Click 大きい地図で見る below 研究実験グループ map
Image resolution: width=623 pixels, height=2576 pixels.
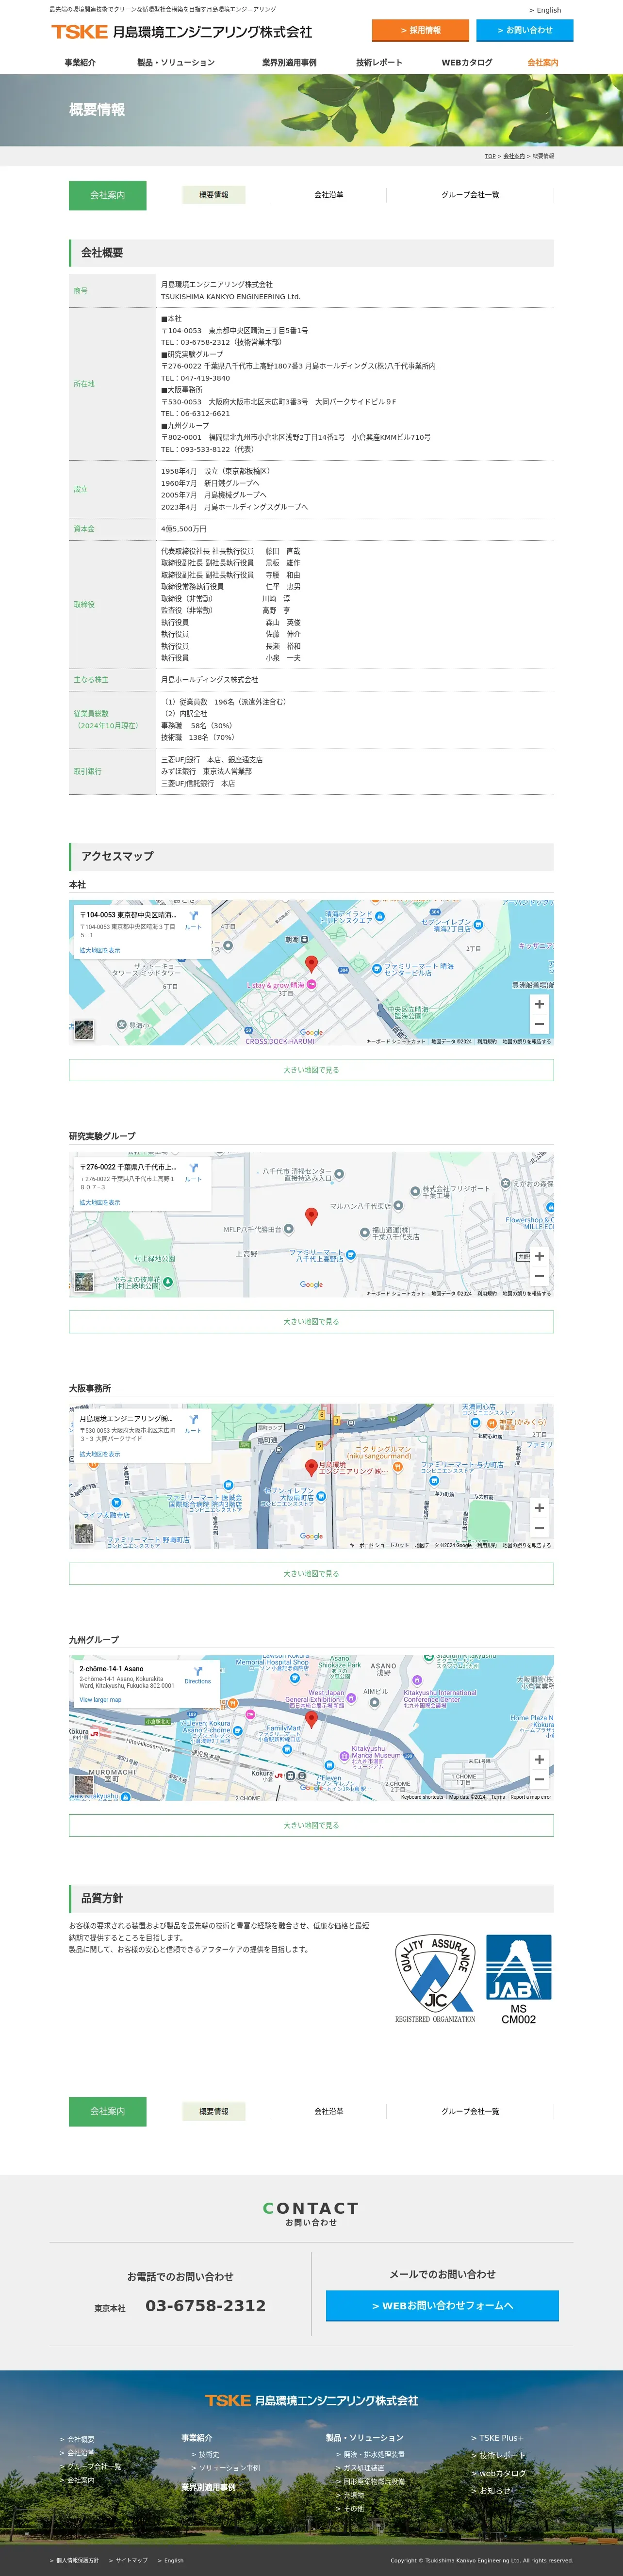pyautogui.click(x=311, y=1322)
